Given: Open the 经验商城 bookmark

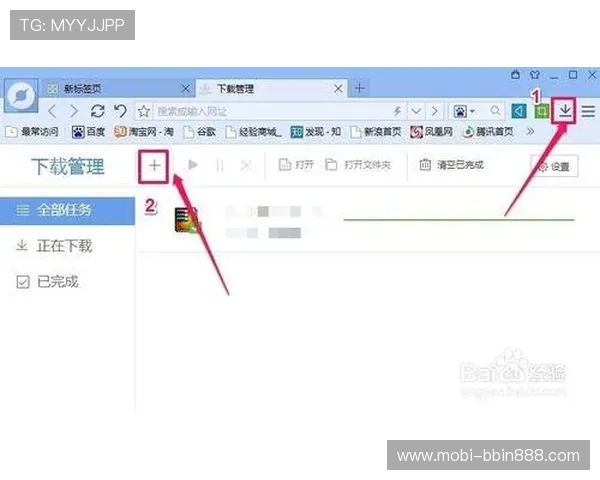Looking at the screenshot, I should coord(253,132).
